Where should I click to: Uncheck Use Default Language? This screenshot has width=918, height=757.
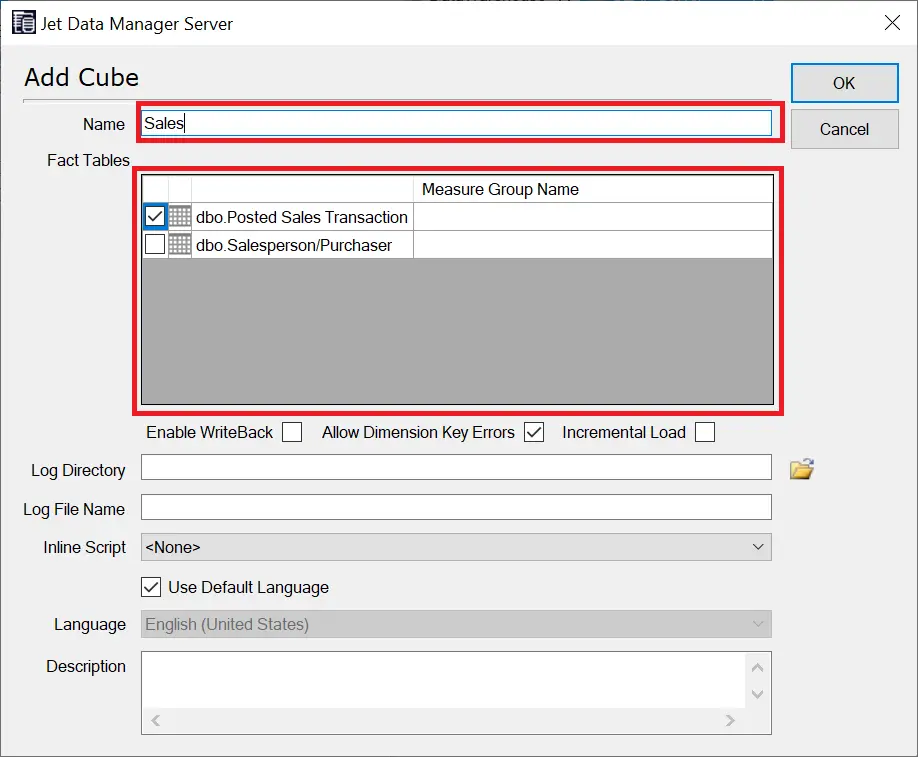(151, 587)
